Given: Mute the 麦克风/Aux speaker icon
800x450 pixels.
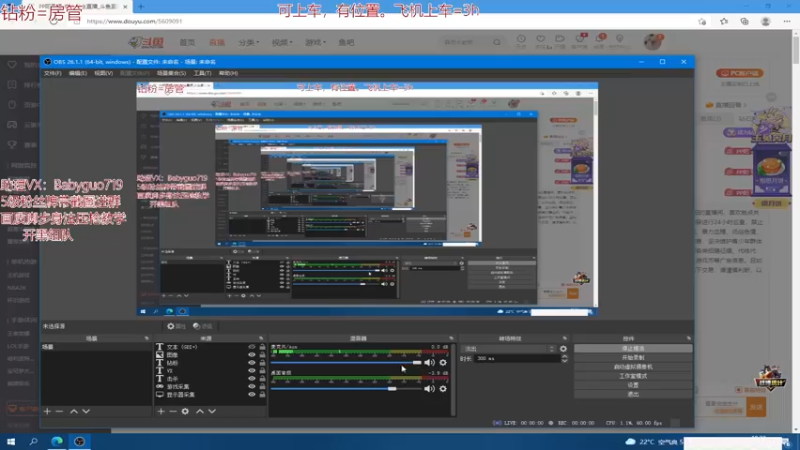Looking at the screenshot, I should pos(430,363).
